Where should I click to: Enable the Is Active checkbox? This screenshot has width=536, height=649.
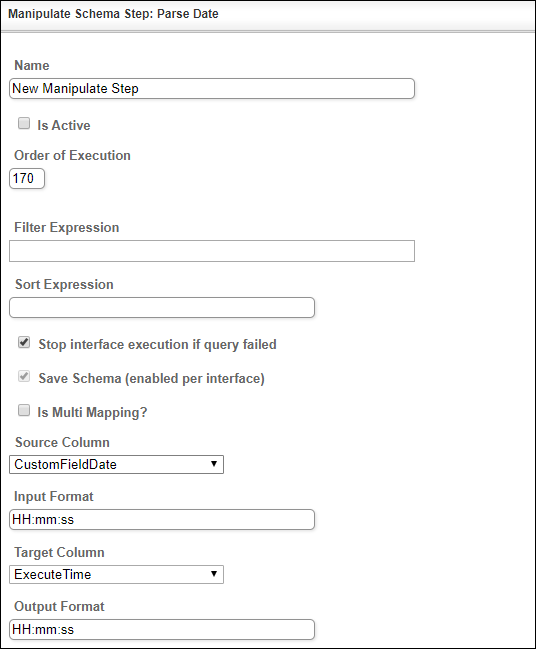[x=24, y=123]
